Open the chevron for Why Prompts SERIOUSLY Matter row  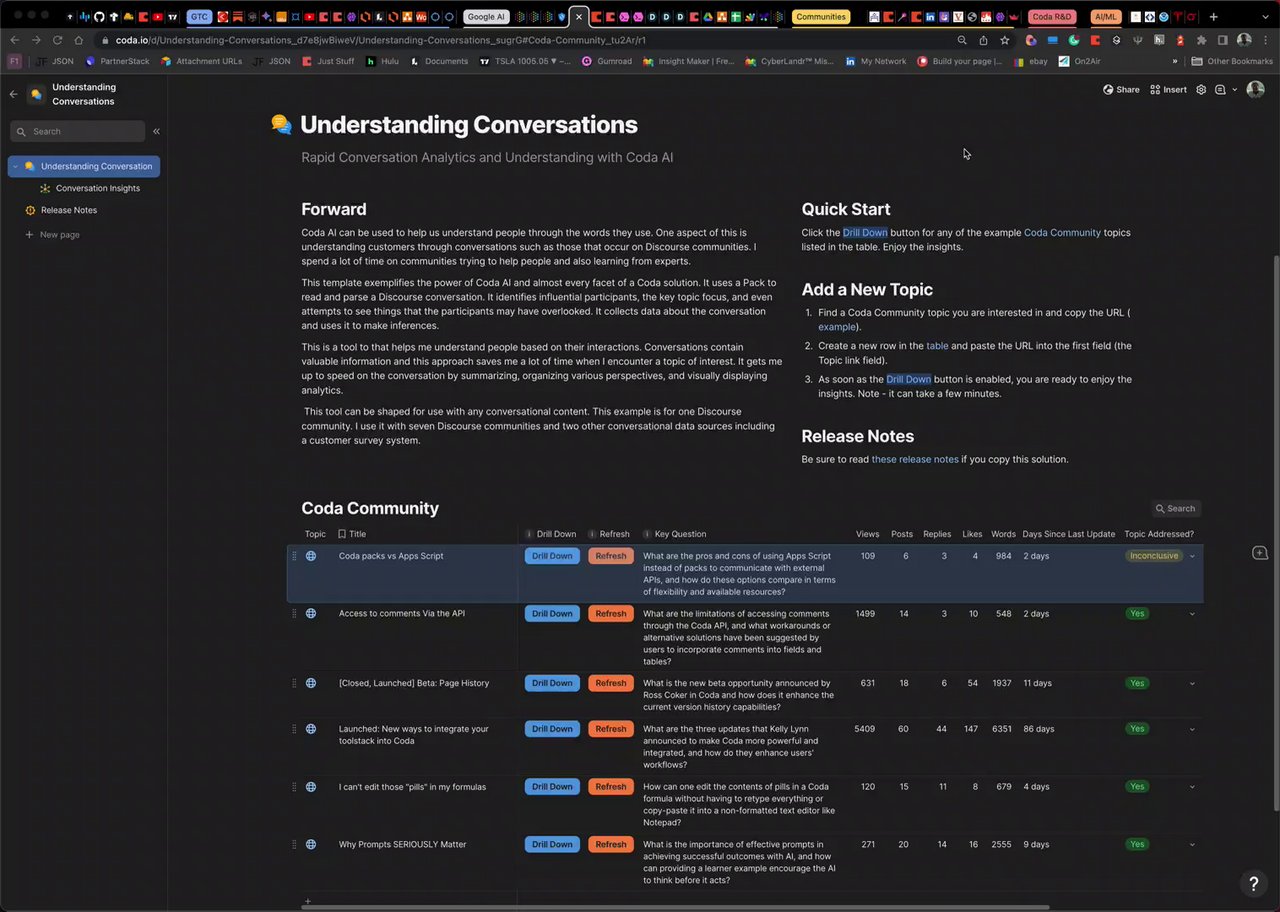[x=1192, y=845]
